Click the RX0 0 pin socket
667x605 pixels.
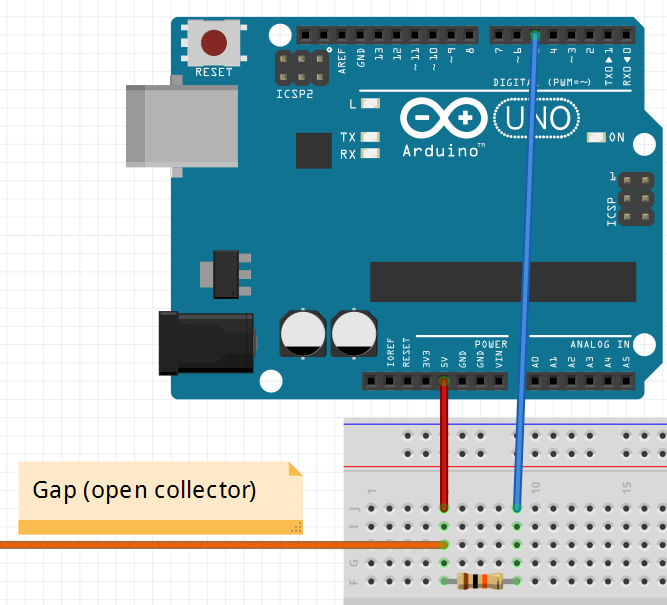[x=626, y=34]
